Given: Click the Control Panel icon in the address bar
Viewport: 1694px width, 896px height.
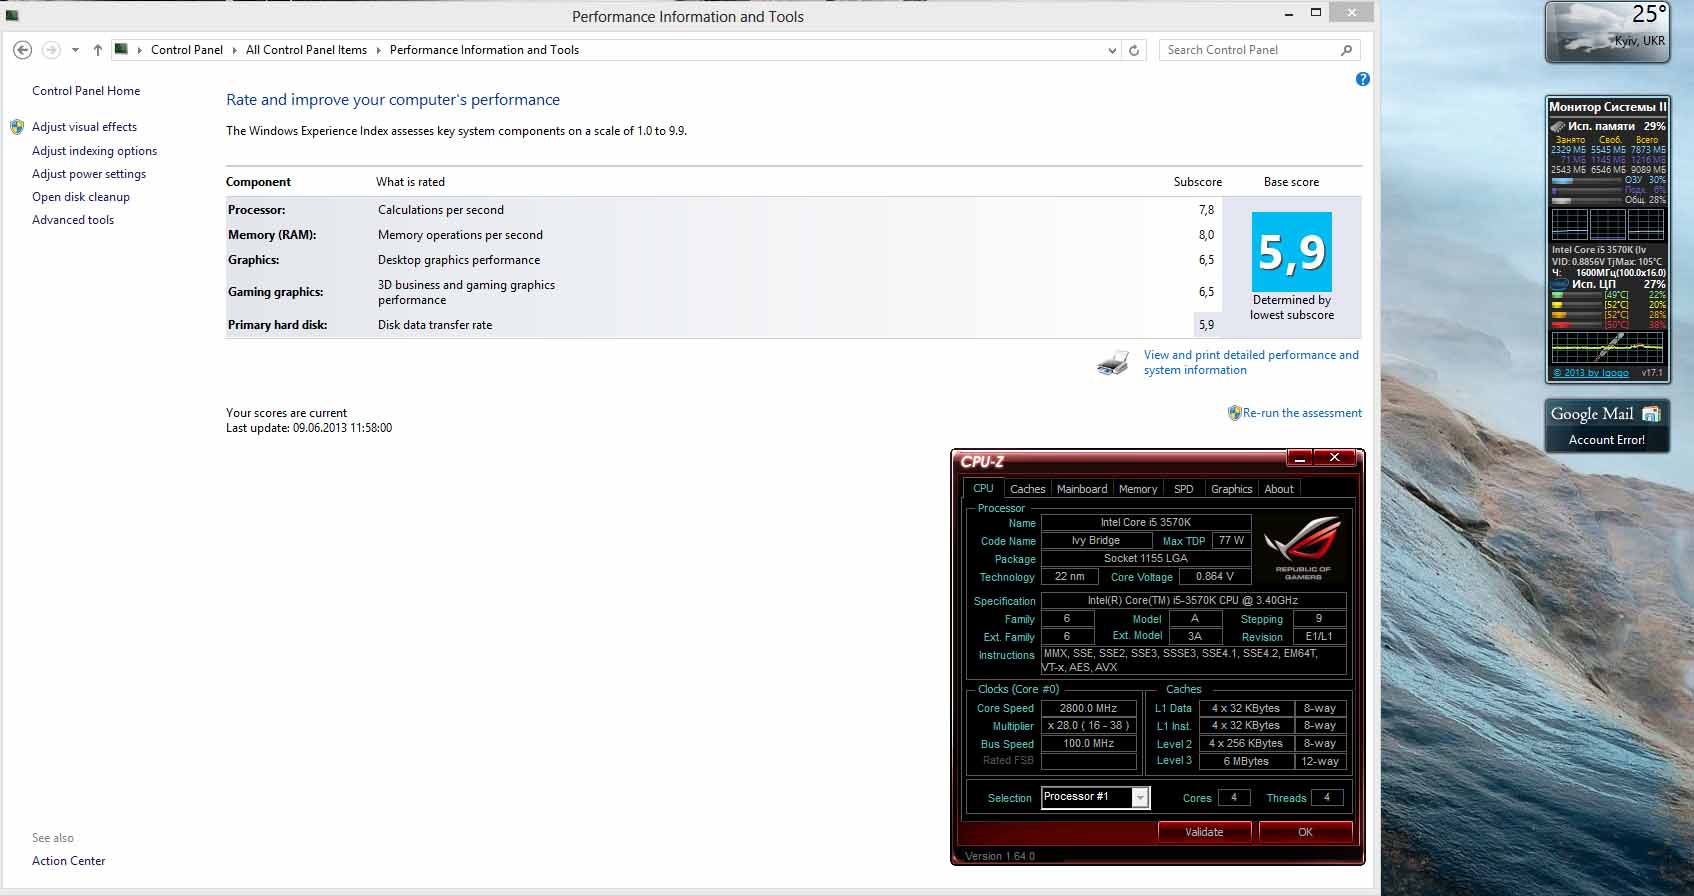Looking at the screenshot, I should click(x=121, y=49).
